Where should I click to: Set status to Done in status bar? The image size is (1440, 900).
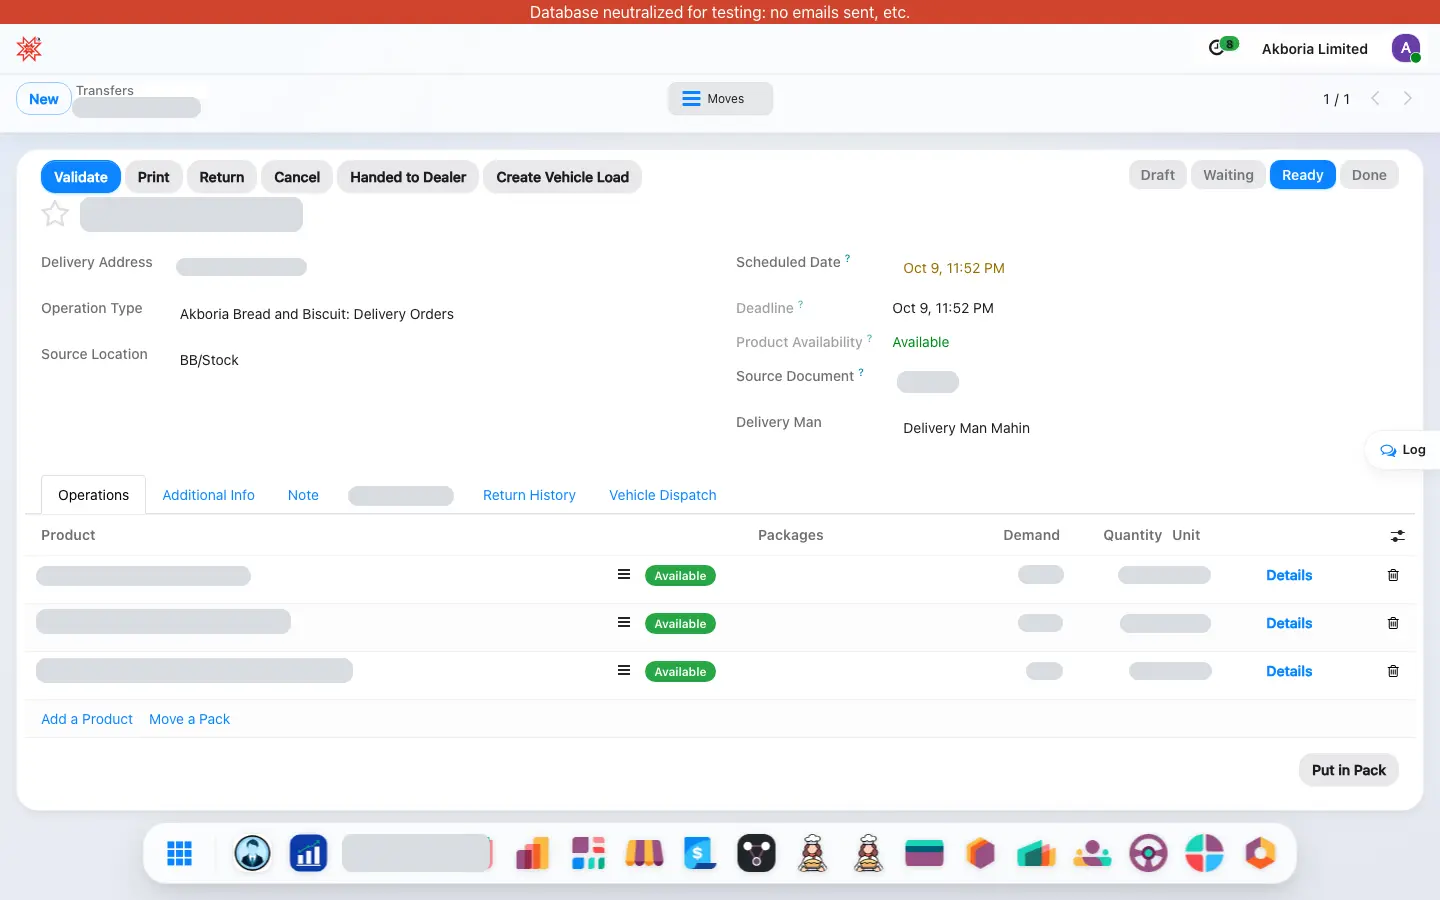(x=1369, y=175)
